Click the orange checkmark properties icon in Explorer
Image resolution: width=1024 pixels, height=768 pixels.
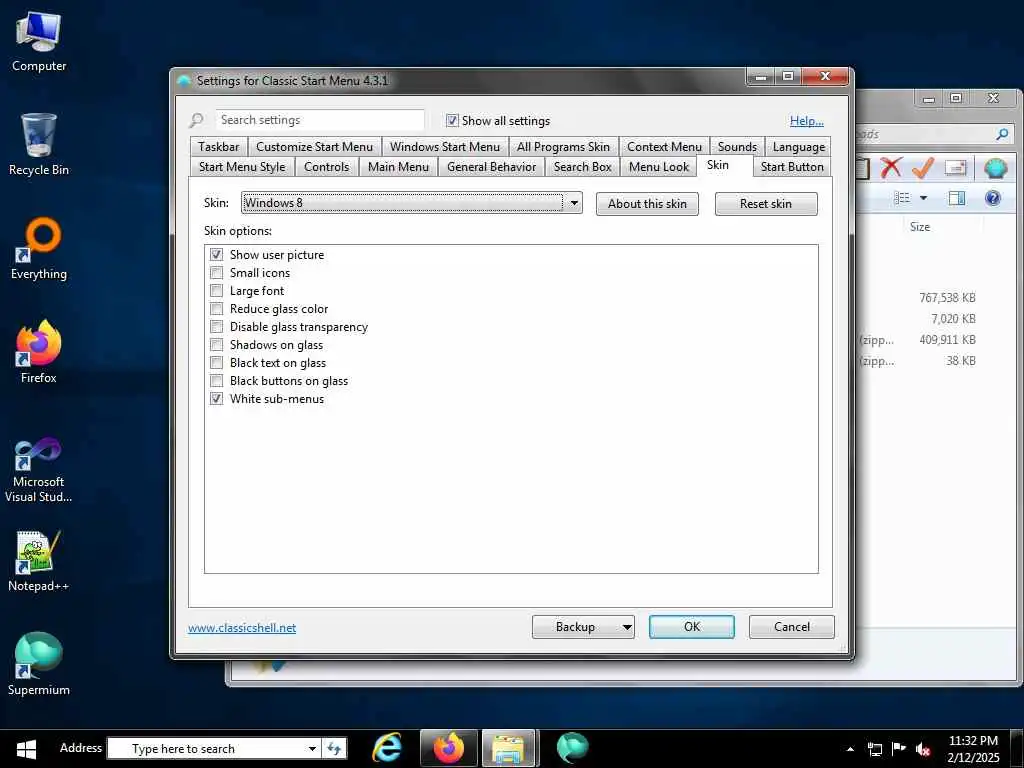[x=922, y=167]
